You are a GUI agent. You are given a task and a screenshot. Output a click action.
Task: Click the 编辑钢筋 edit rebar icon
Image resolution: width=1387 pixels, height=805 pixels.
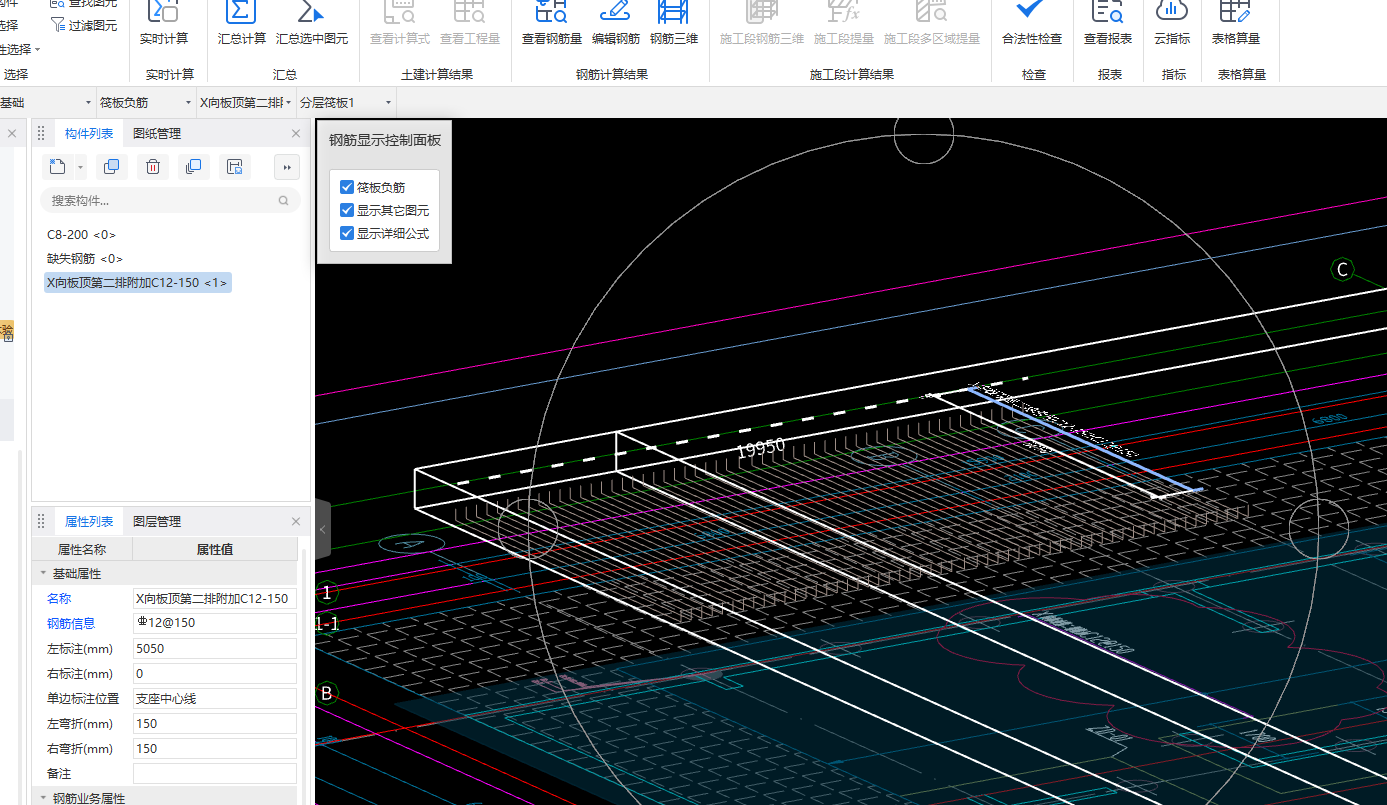pyautogui.click(x=615, y=12)
